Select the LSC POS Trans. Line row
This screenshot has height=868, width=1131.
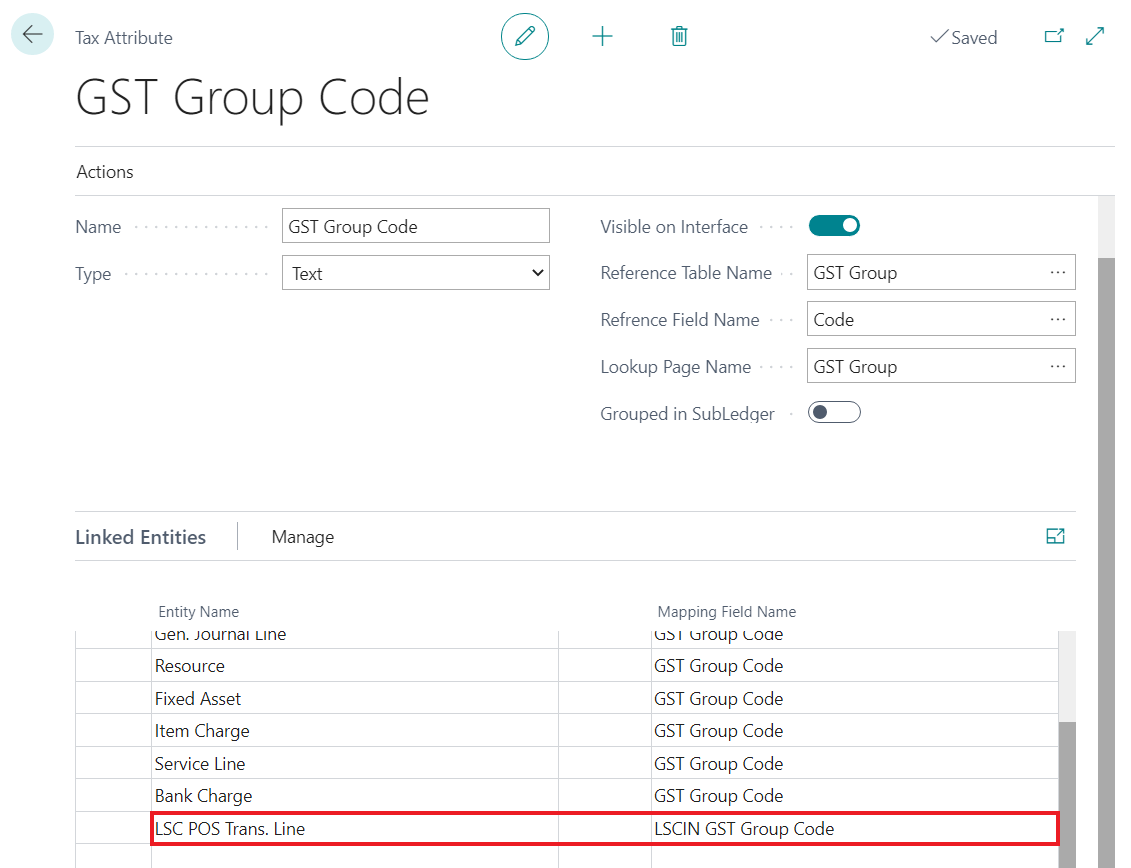click(230, 829)
